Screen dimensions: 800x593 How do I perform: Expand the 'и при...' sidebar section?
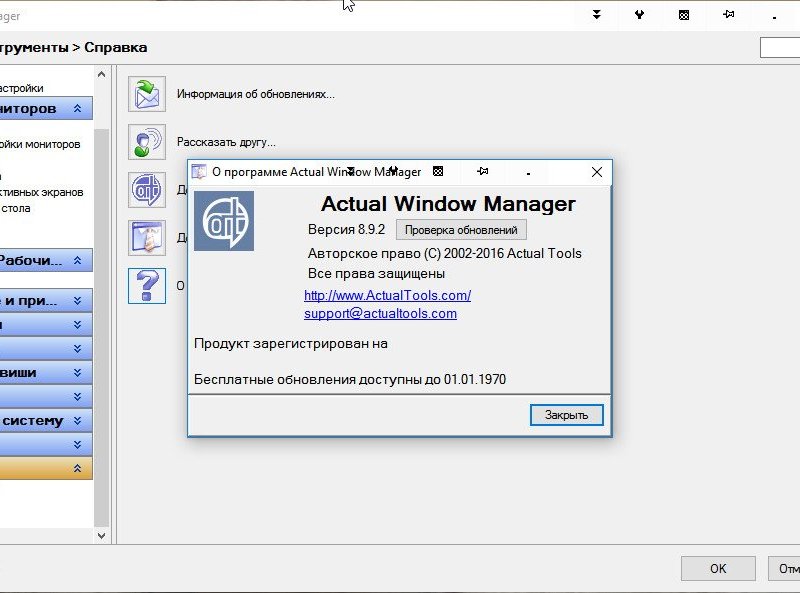pyautogui.click(x=78, y=301)
